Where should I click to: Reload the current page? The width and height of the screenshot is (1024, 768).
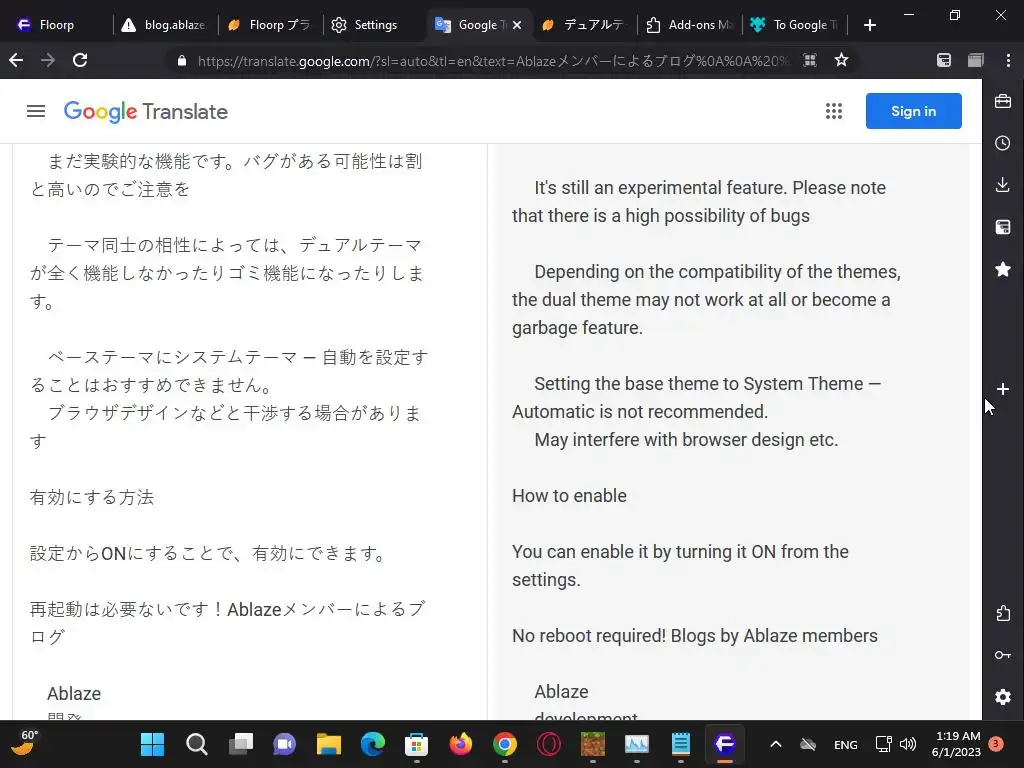click(x=80, y=60)
